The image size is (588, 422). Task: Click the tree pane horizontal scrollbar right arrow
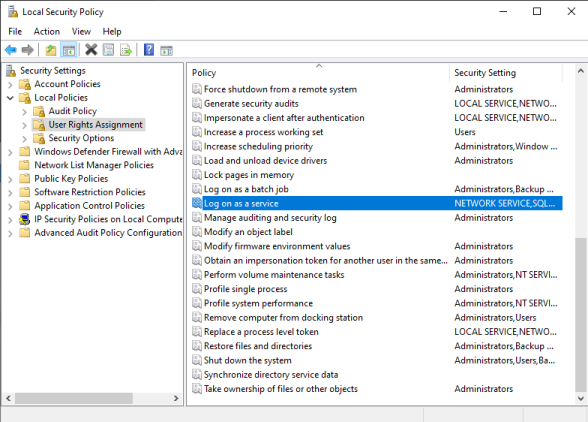[x=176, y=398]
